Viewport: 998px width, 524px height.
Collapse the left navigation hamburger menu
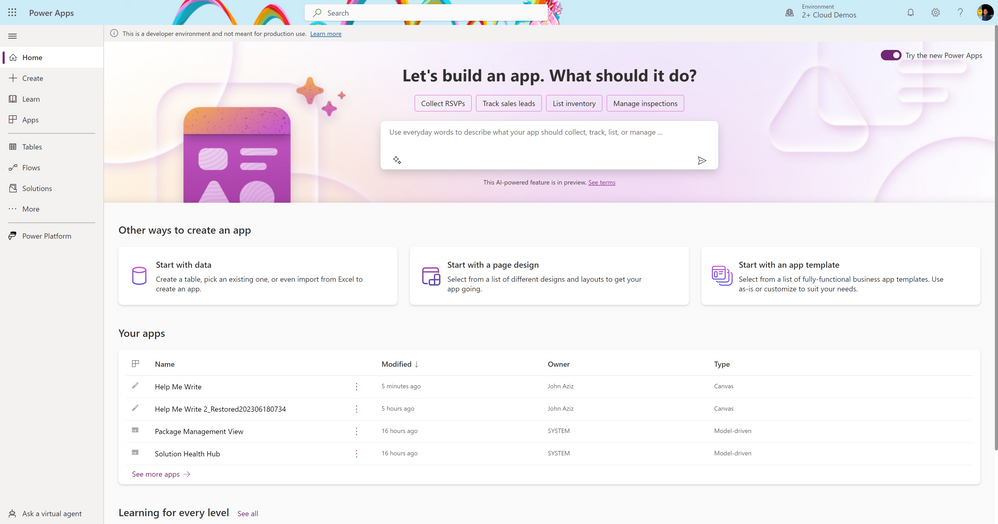[x=13, y=36]
